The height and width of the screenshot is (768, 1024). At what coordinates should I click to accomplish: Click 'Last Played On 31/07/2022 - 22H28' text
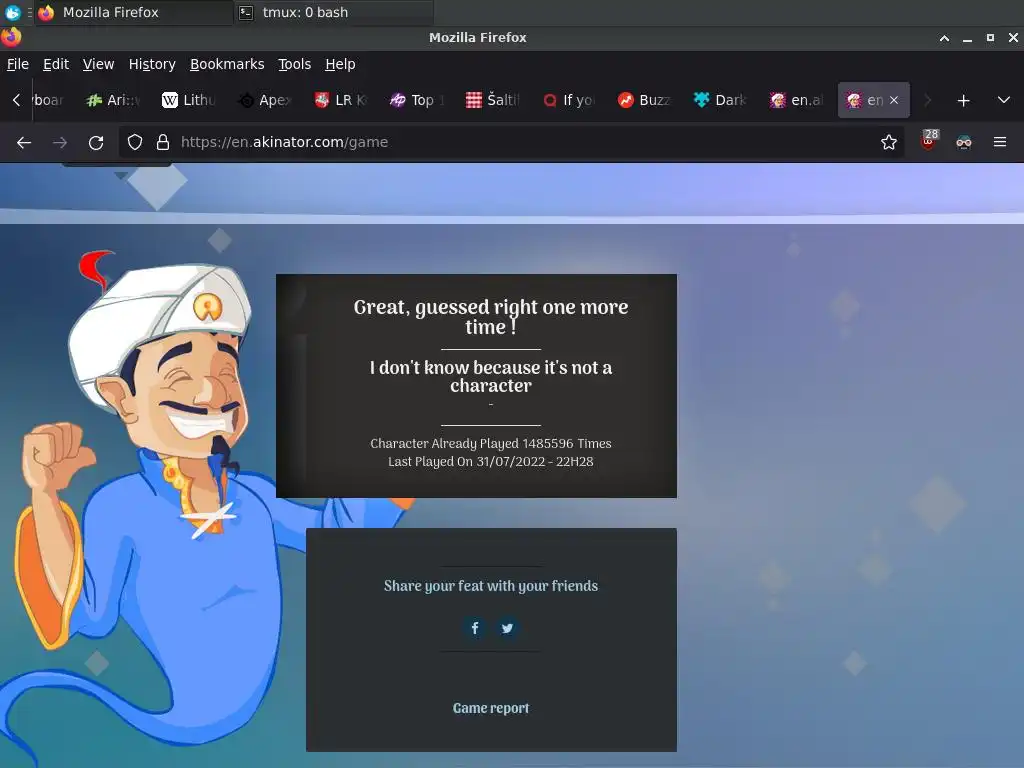point(491,462)
